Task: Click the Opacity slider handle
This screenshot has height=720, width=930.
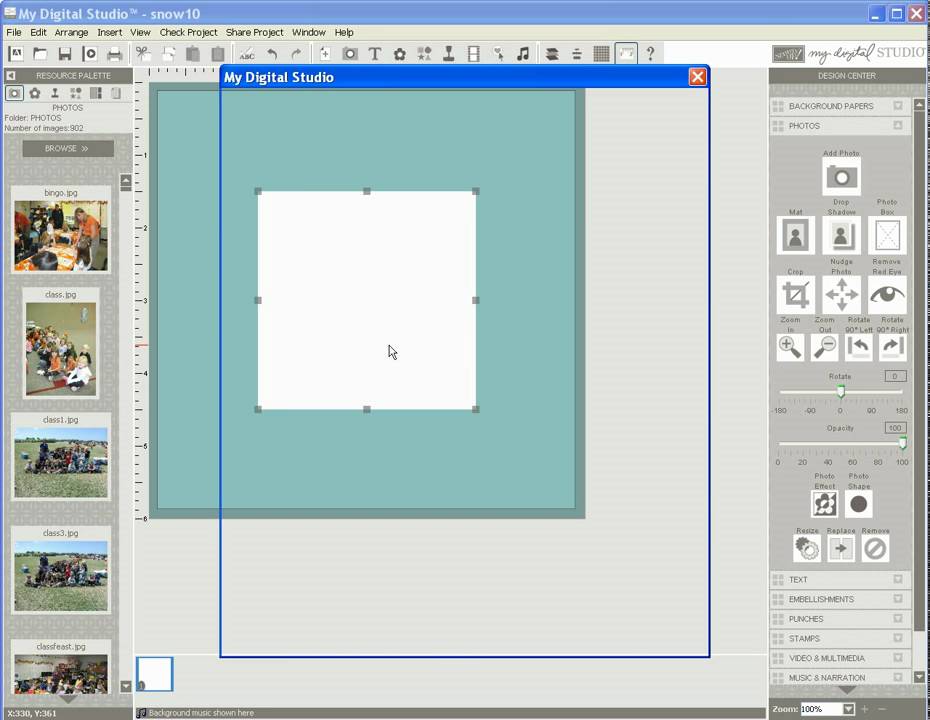Action: [x=902, y=443]
